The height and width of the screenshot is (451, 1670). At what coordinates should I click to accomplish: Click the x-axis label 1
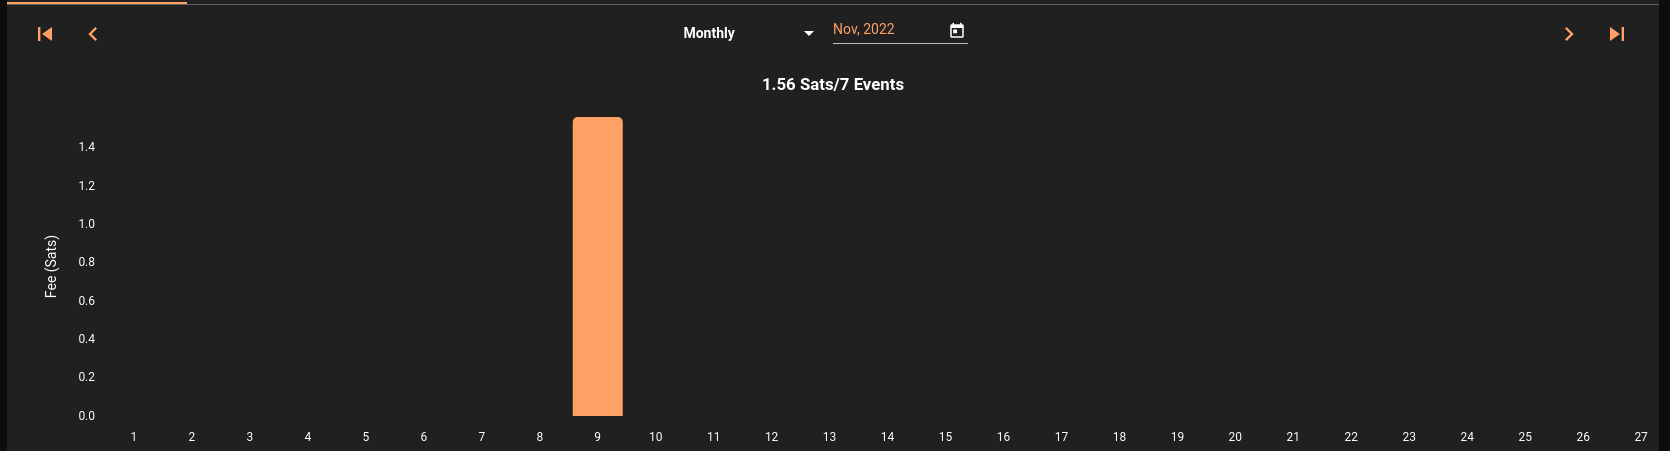click(134, 437)
